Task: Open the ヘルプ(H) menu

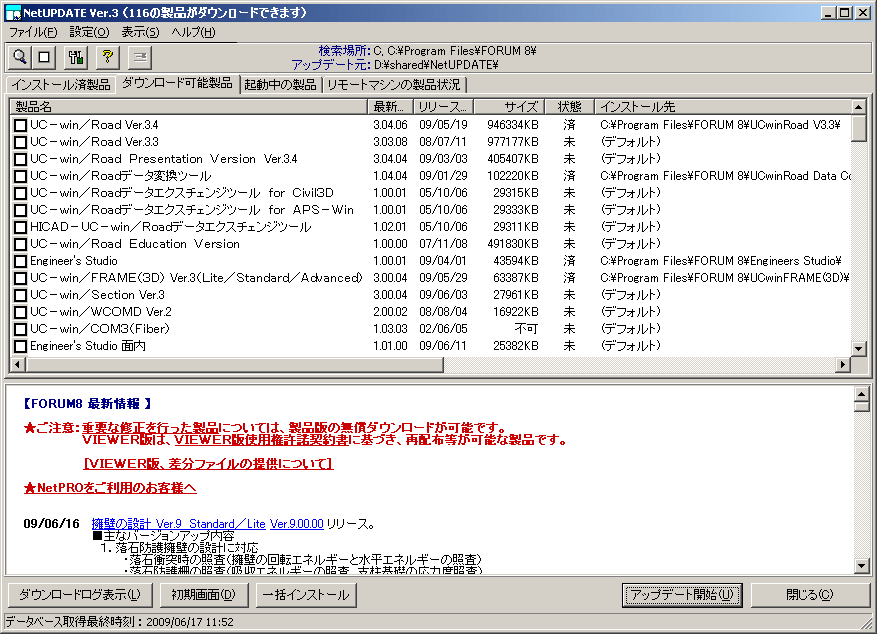Action: click(193, 32)
